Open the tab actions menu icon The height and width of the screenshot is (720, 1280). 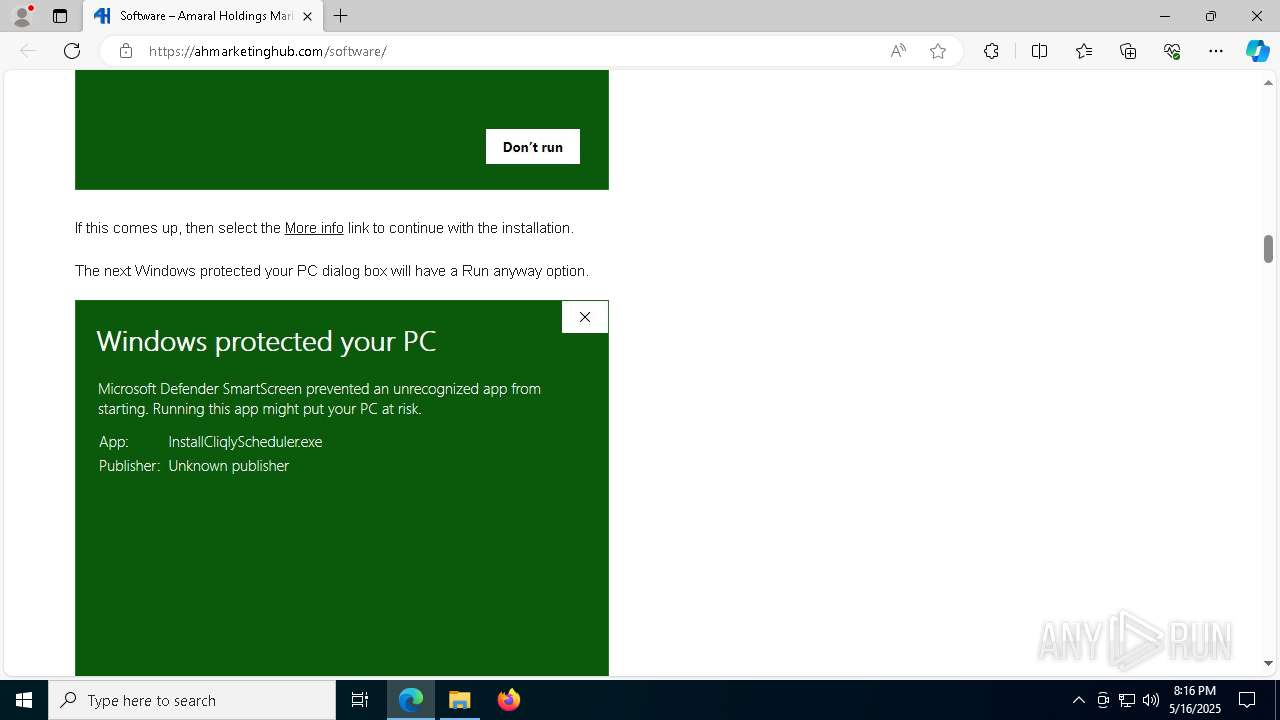[60, 16]
